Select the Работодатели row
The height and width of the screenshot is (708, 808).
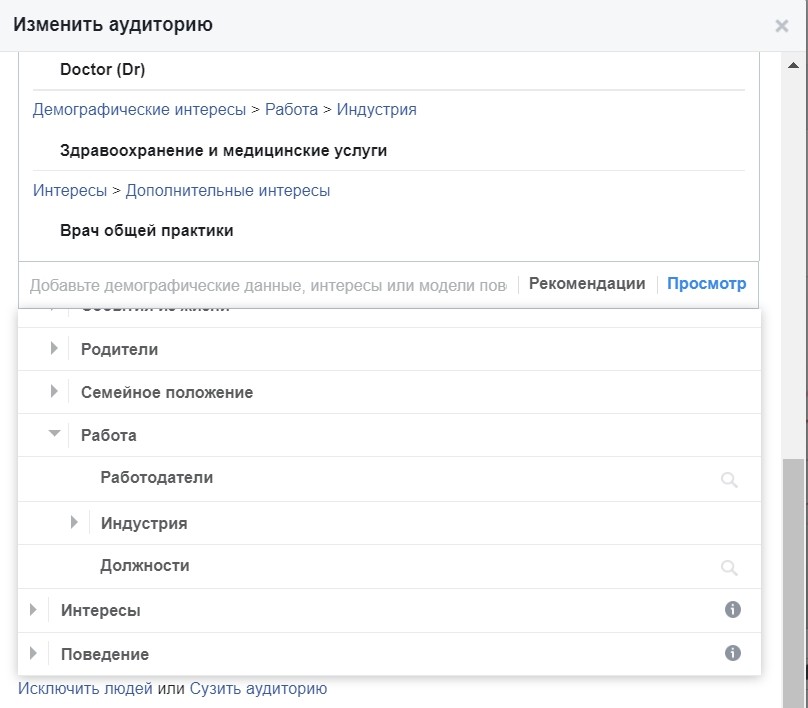pos(390,479)
